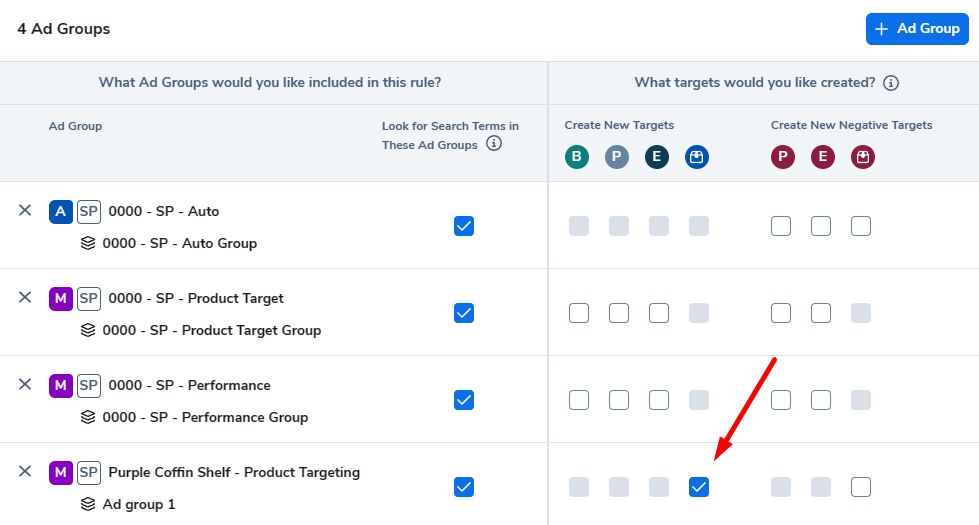Viewport: 979px width, 525px height.
Task: Click the Add Ad Group button
Action: tap(917, 29)
